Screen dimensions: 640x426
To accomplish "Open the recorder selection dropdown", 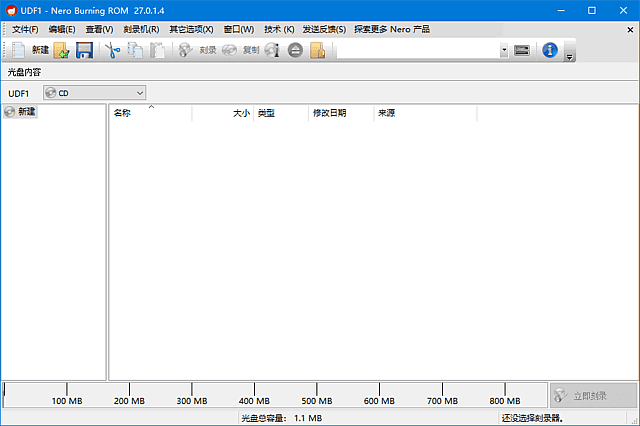I will tap(504, 50).
